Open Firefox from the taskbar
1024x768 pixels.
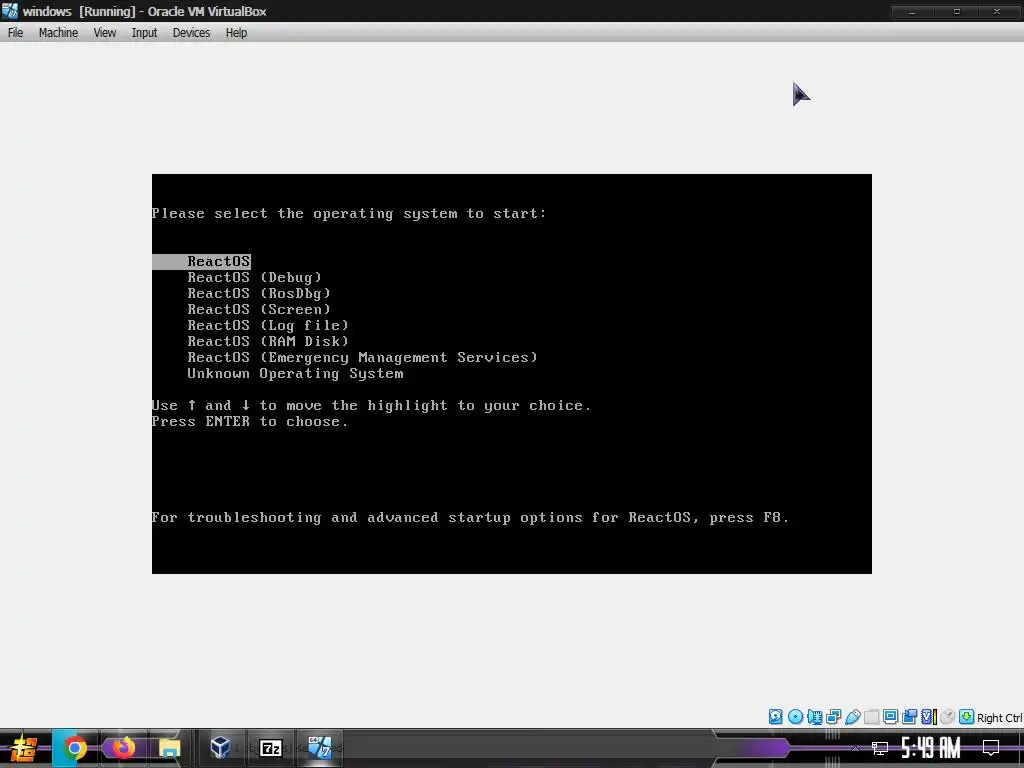coord(122,748)
